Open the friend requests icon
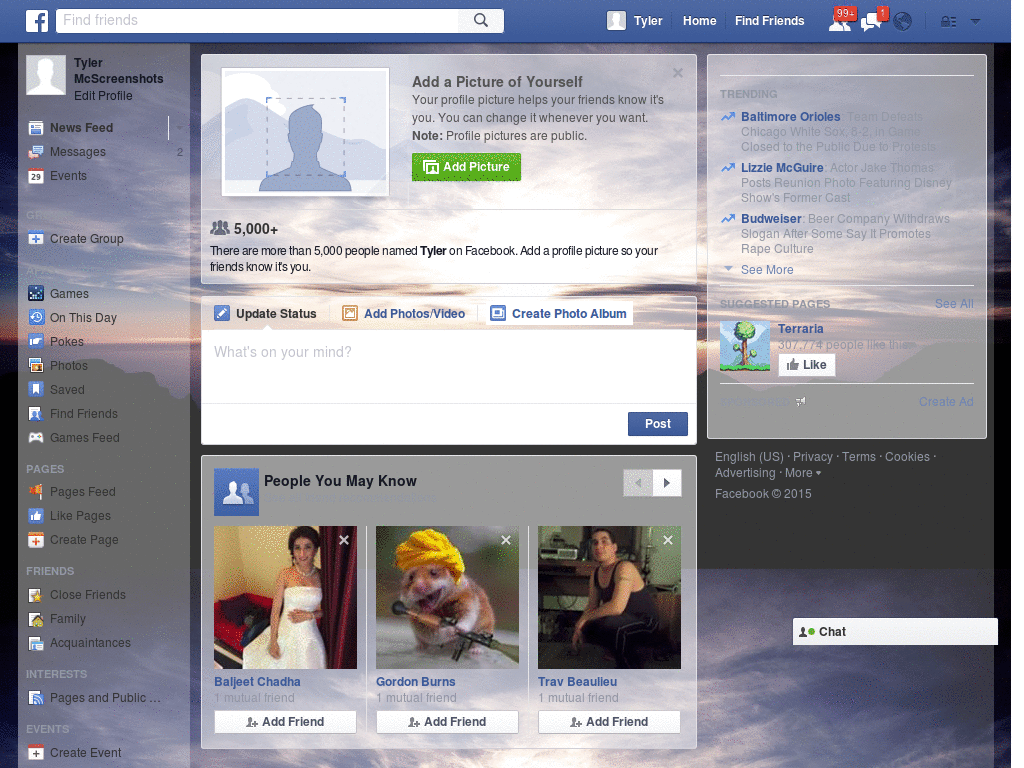The image size is (1024, 768). click(x=840, y=21)
